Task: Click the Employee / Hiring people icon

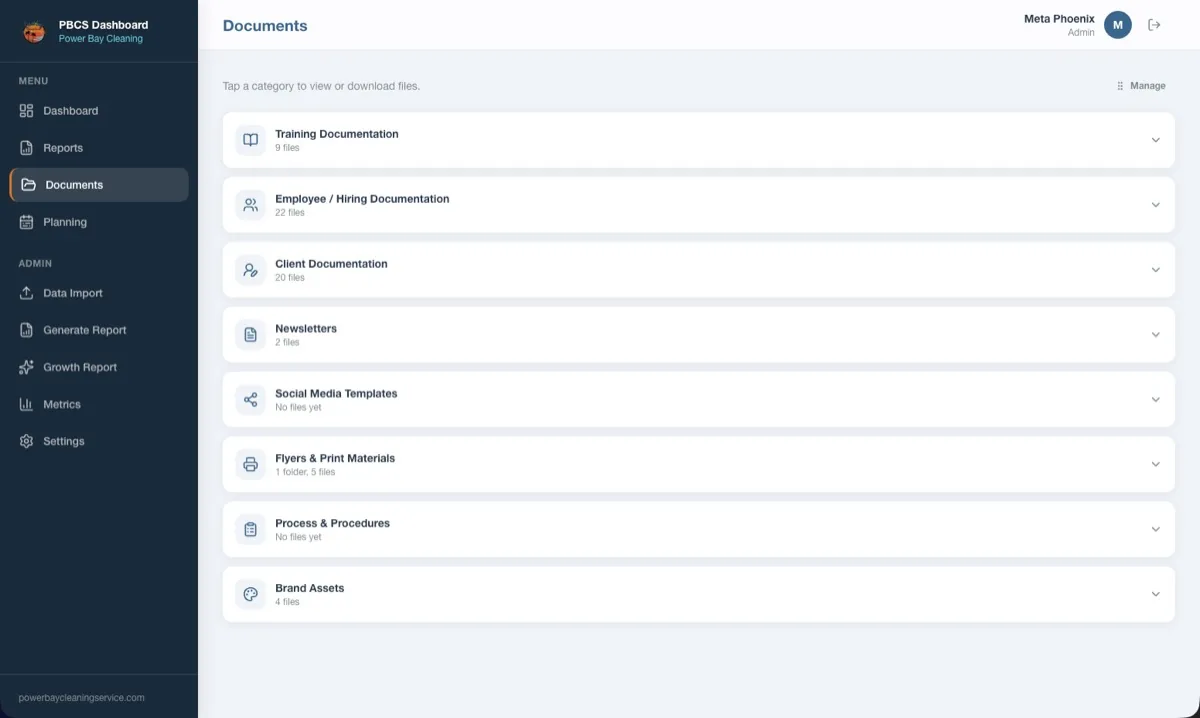Action: [251, 205]
